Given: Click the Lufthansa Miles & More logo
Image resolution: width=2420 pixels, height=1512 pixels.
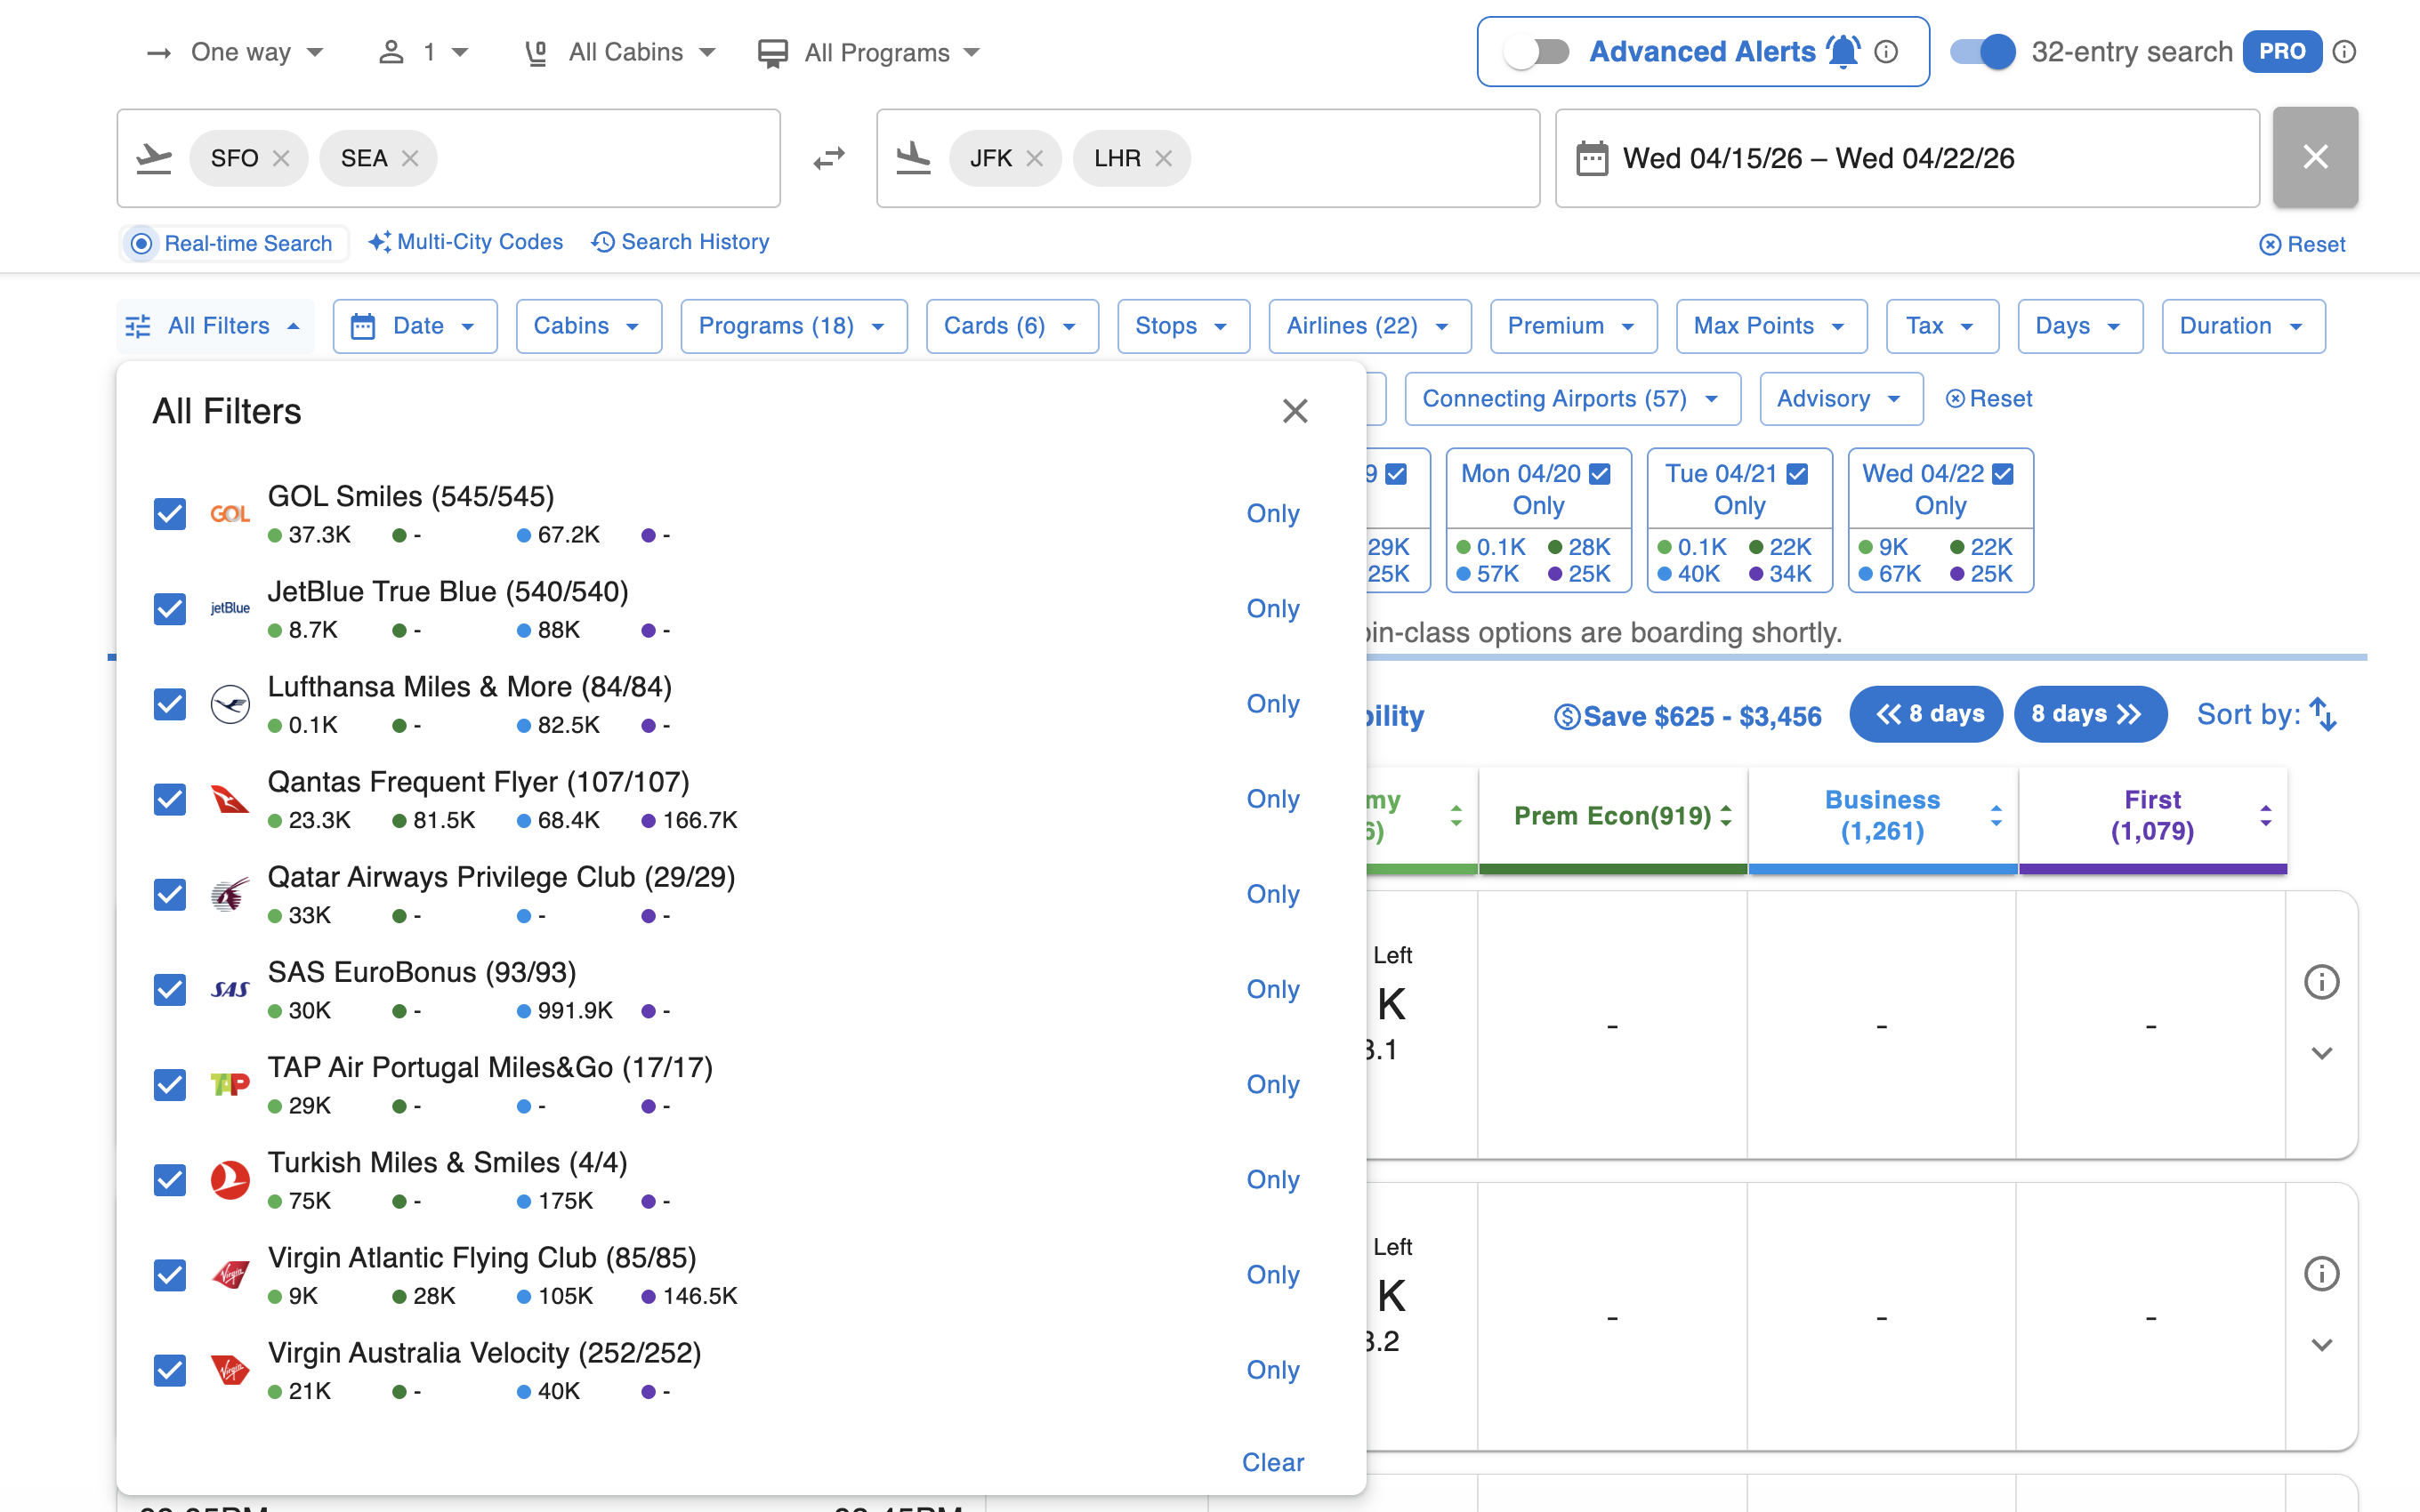Looking at the screenshot, I should tap(230, 704).
